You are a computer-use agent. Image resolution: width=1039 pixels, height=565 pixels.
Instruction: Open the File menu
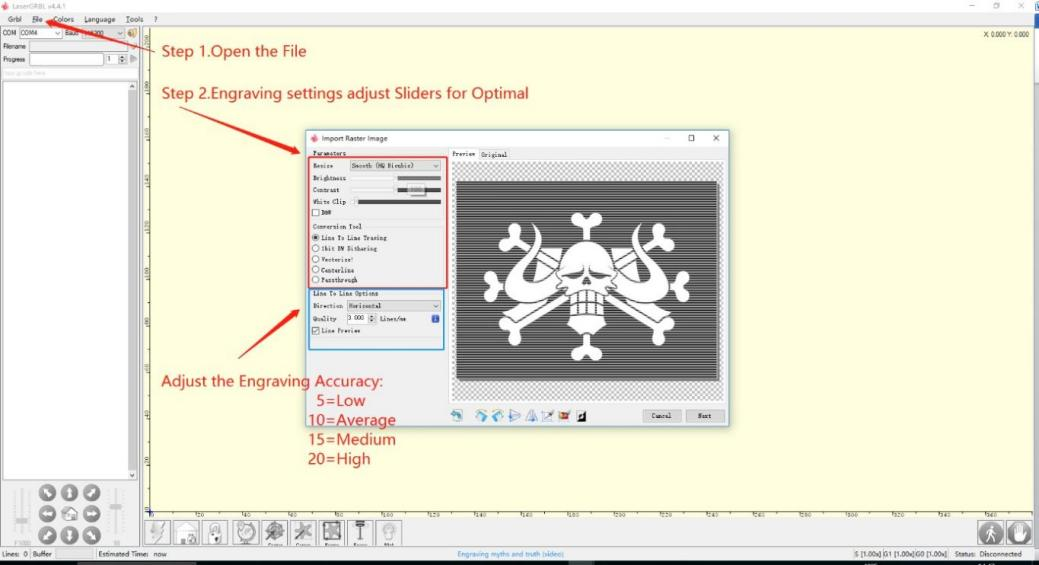tap(37, 19)
